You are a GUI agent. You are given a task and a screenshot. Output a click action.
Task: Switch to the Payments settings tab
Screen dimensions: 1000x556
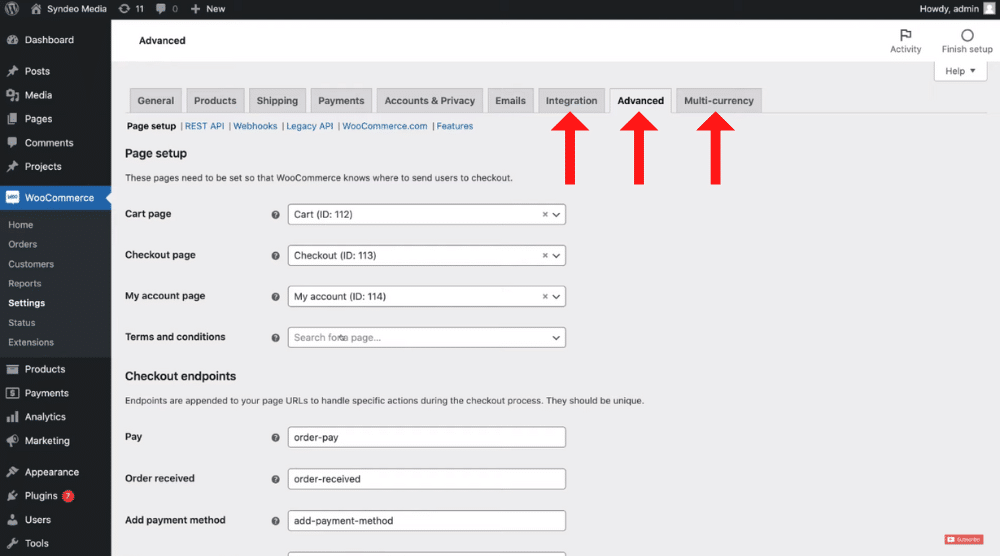coord(341,101)
